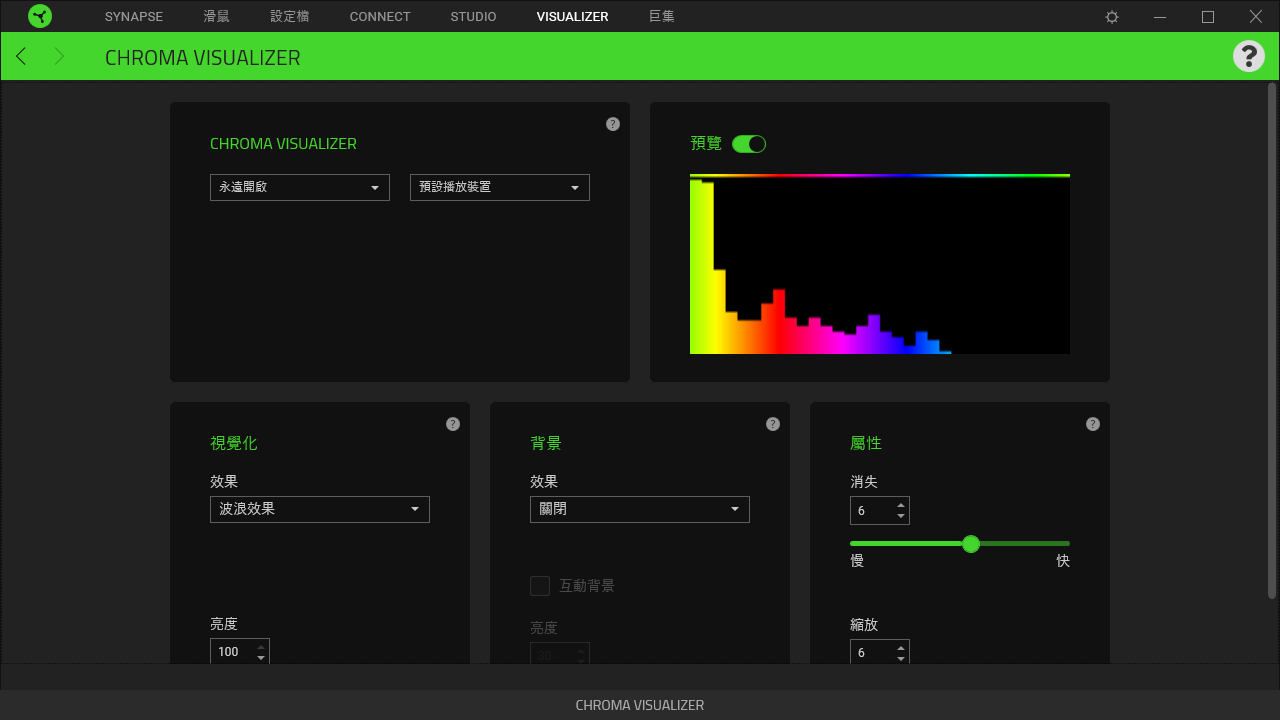1280x720 pixels.
Task: Click CHROMA VISUALIZER footer label
Action: point(640,705)
